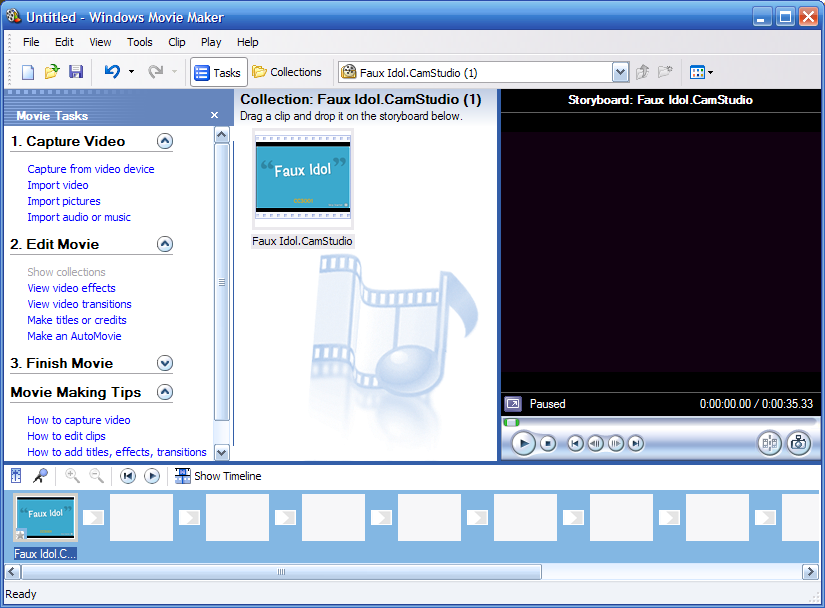
Task: Go up one collection level
Action: tap(642, 72)
